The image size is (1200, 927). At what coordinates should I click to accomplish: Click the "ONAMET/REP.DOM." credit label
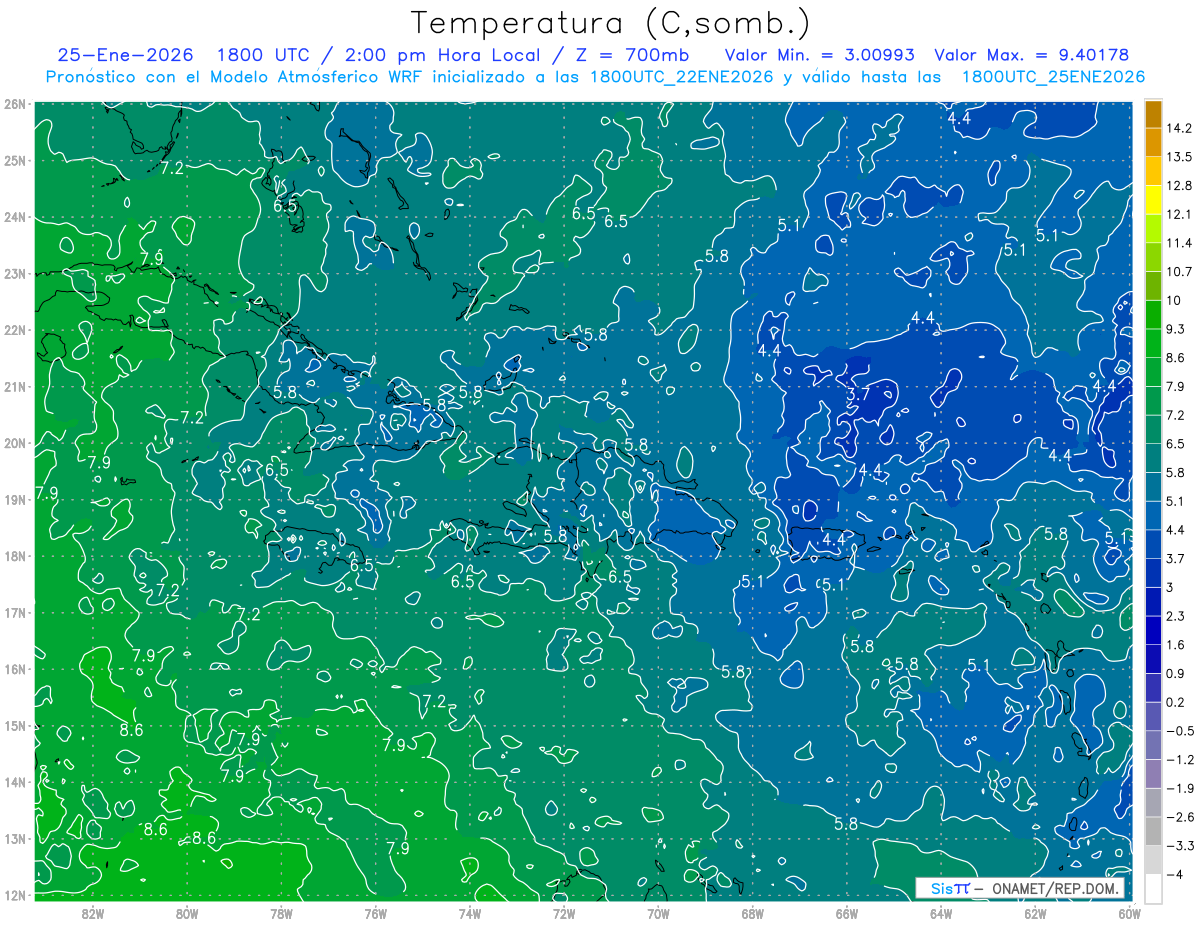pos(1056,888)
